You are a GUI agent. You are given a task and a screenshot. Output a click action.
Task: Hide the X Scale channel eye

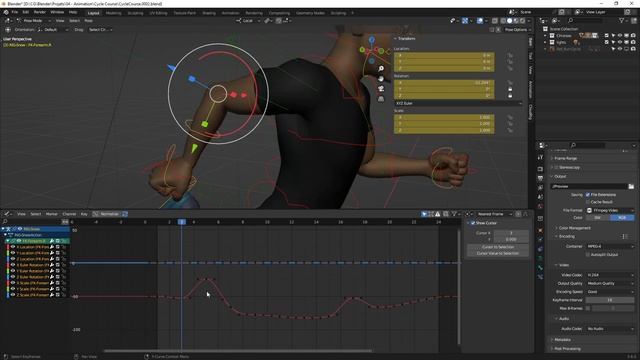(13, 283)
